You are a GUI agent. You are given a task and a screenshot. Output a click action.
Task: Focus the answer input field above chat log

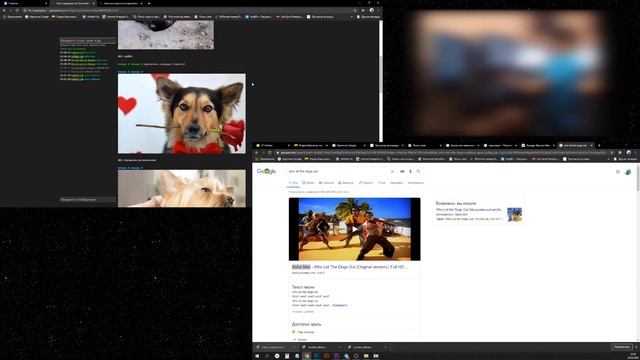88,41
